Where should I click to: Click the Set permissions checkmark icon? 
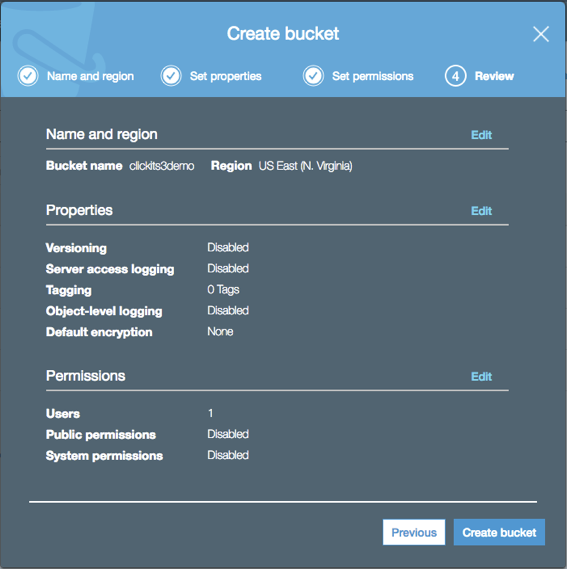313,76
